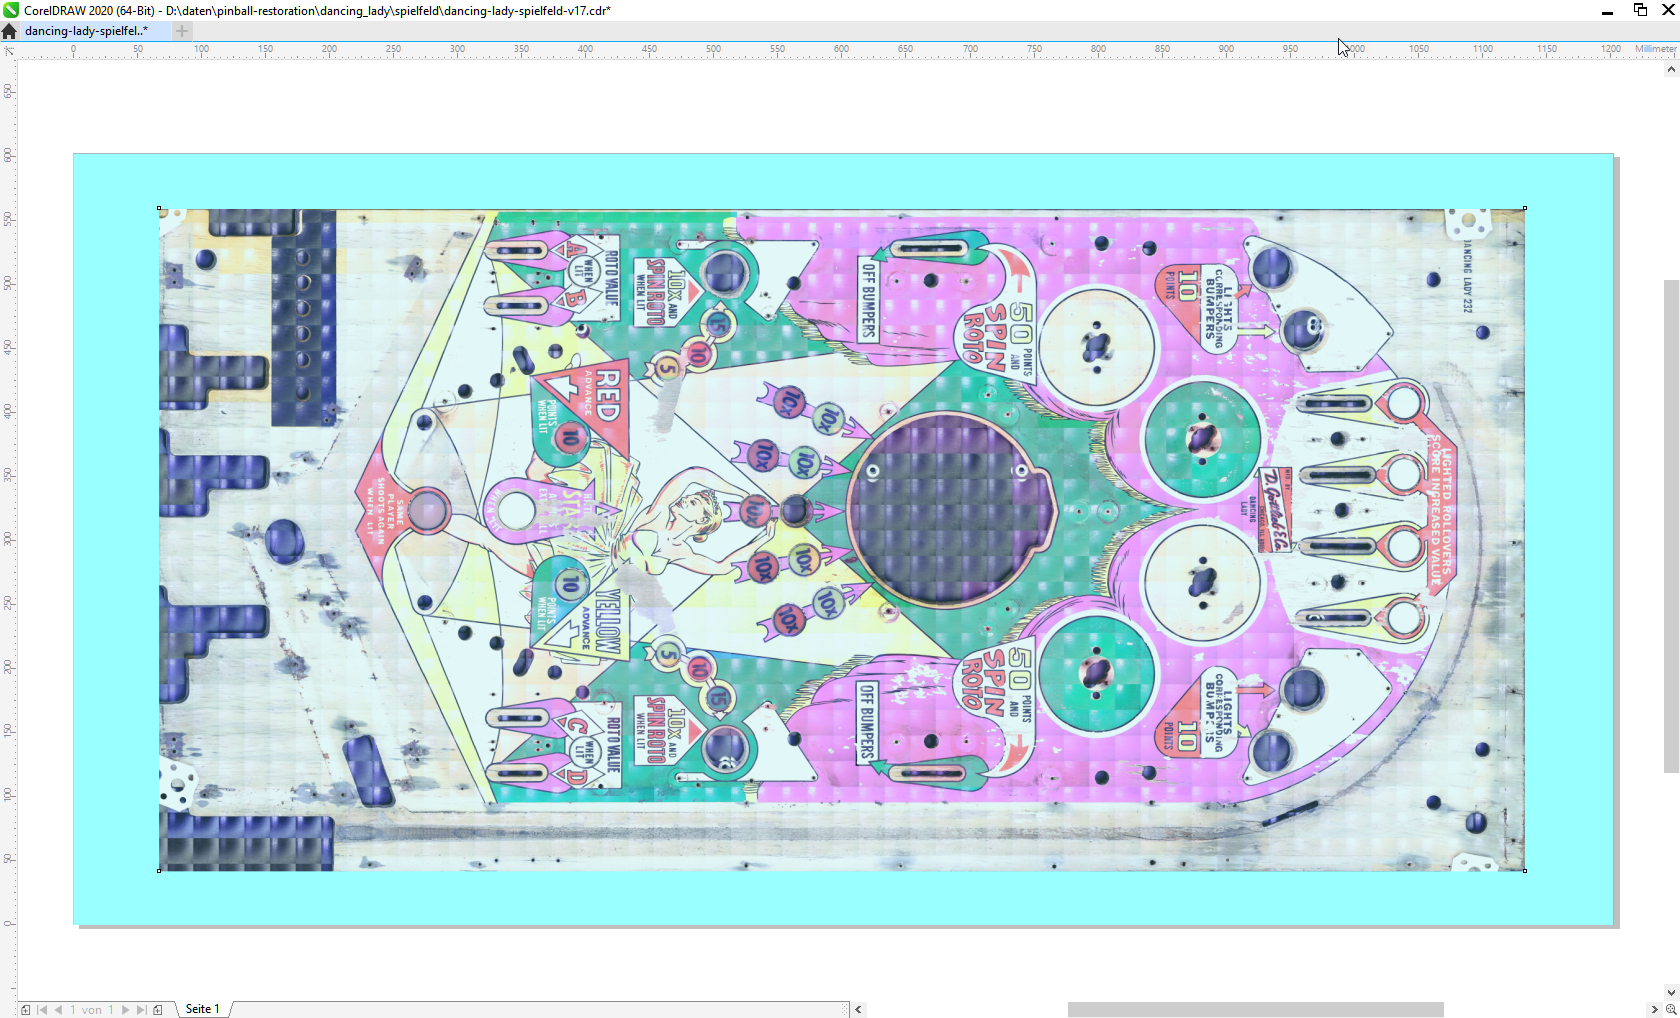Viewport: 1680px width, 1018px height.
Task: Click the ruler origin icon at the ruler corner
Action: coord(8,50)
